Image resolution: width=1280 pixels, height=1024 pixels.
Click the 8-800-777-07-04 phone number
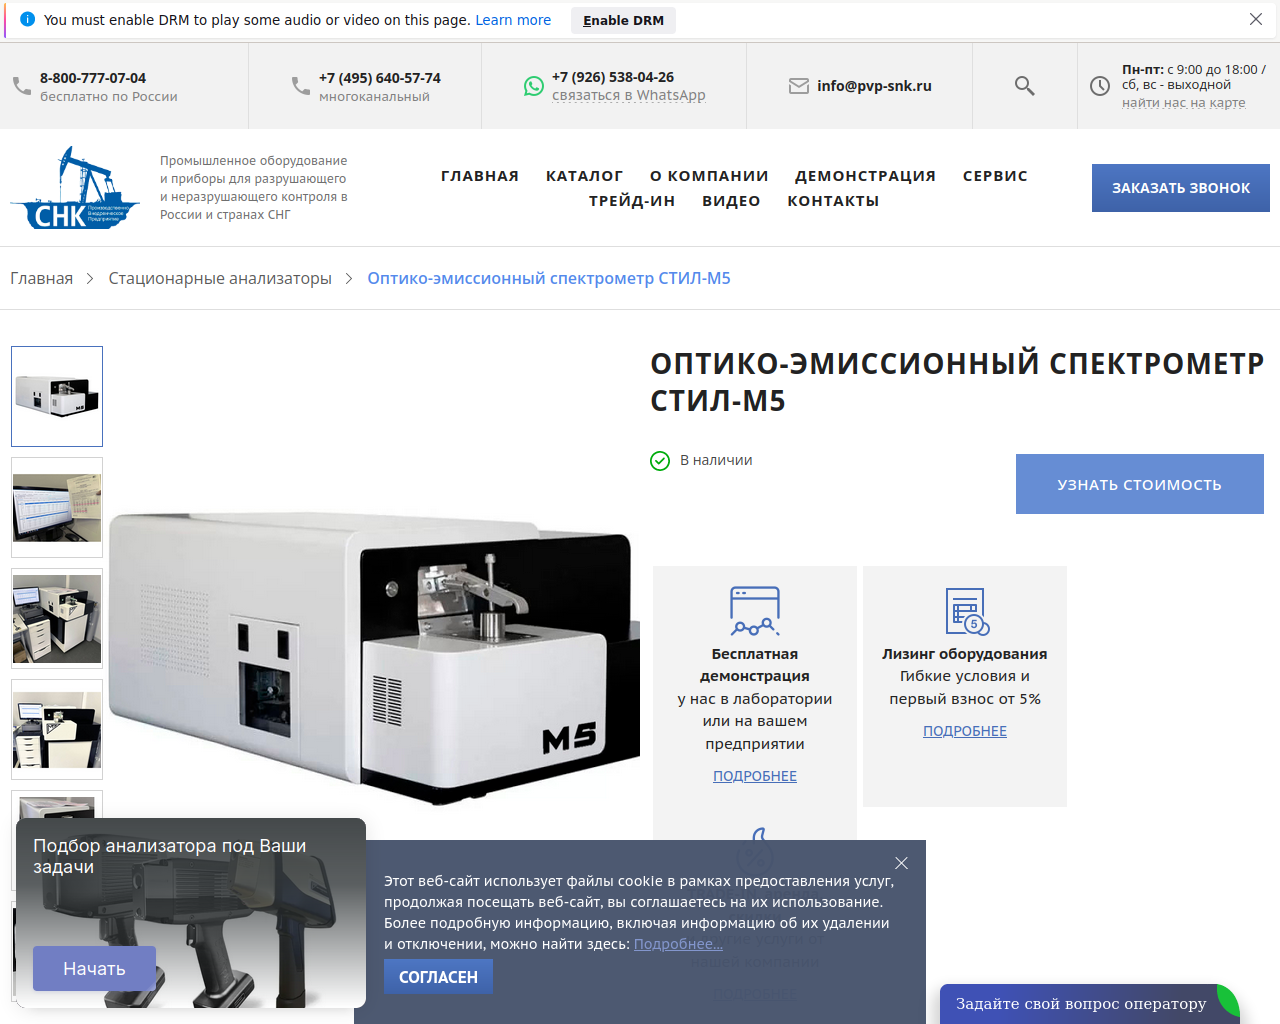(93, 78)
